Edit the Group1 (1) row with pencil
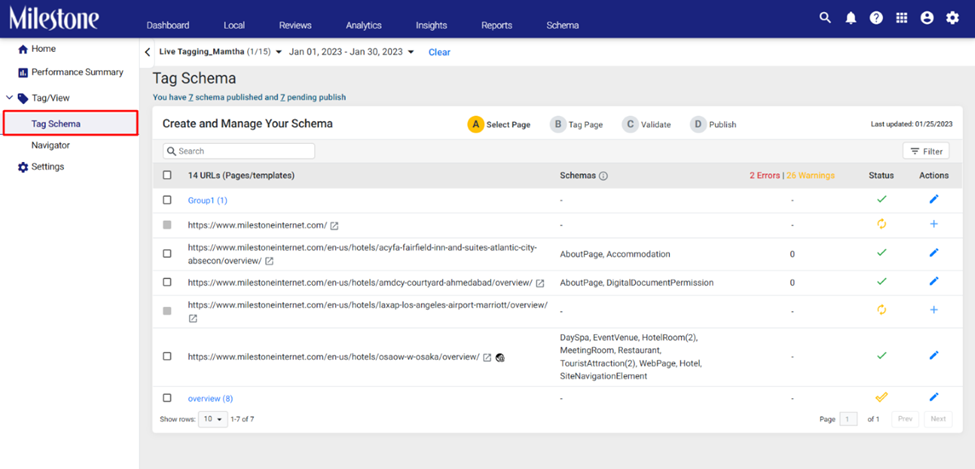The height and width of the screenshot is (469, 975). point(933,199)
